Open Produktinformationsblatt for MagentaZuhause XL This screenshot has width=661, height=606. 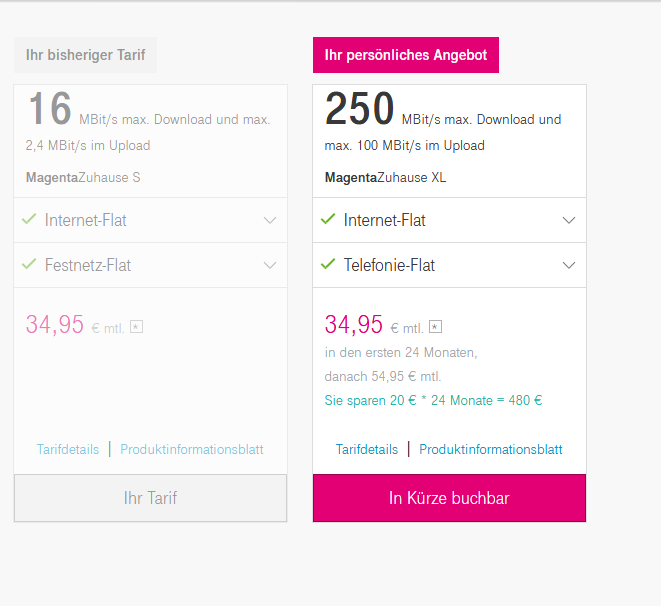tap(491, 450)
